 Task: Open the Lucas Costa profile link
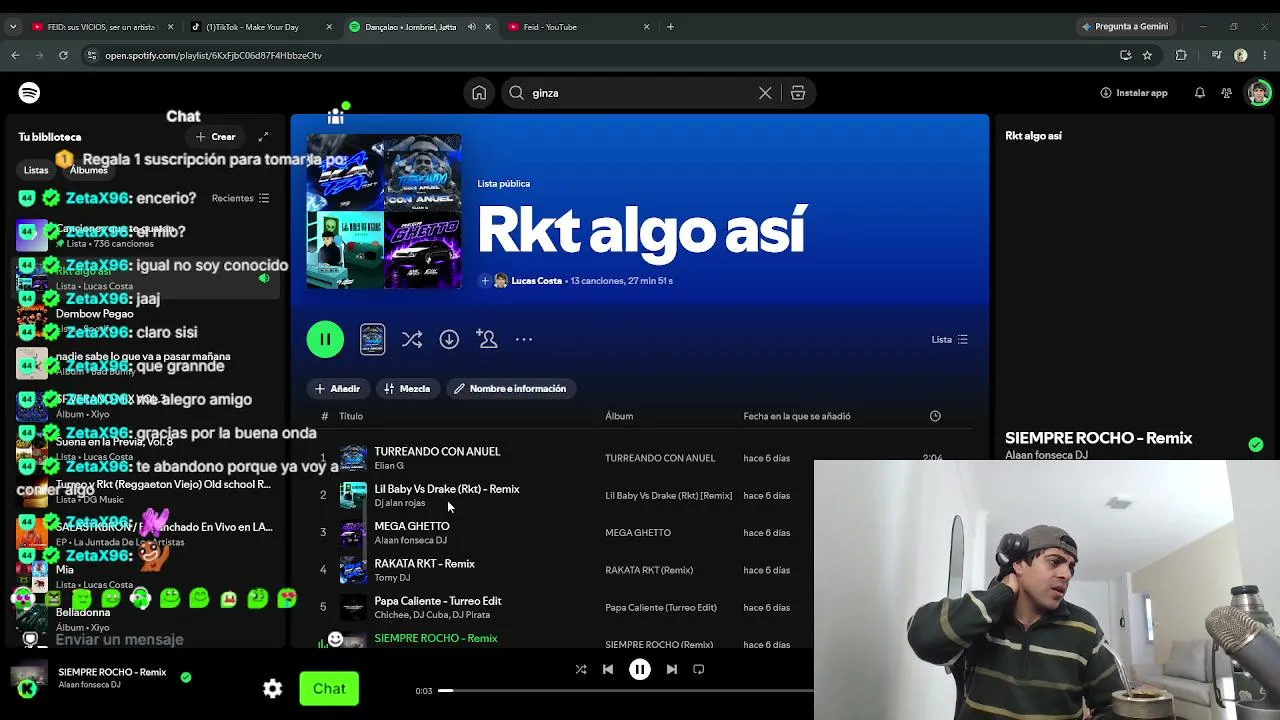(536, 281)
